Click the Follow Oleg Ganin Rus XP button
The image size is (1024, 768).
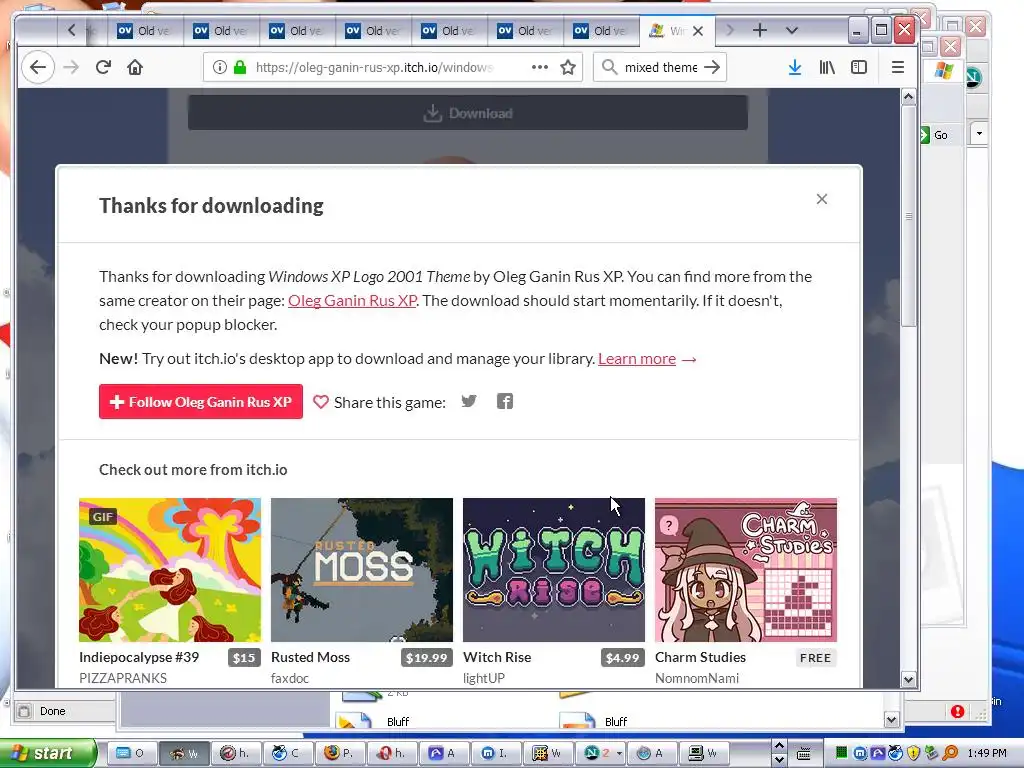(x=200, y=402)
